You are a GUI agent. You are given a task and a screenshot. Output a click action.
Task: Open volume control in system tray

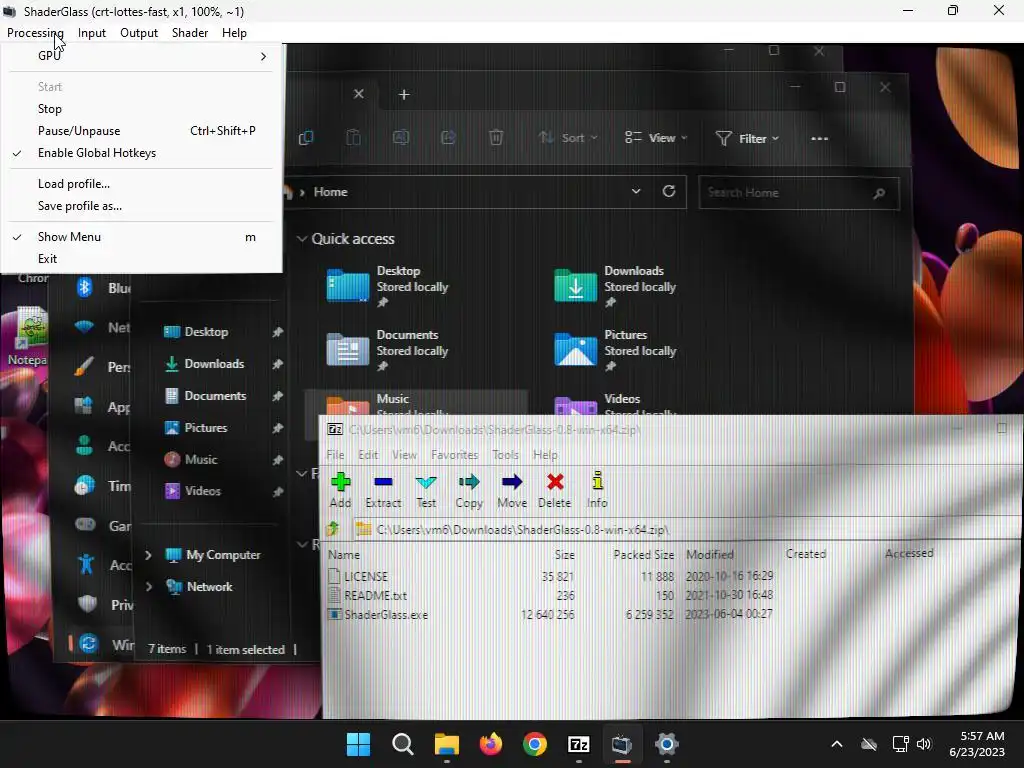pyautogui.click(x=923, y=744)
